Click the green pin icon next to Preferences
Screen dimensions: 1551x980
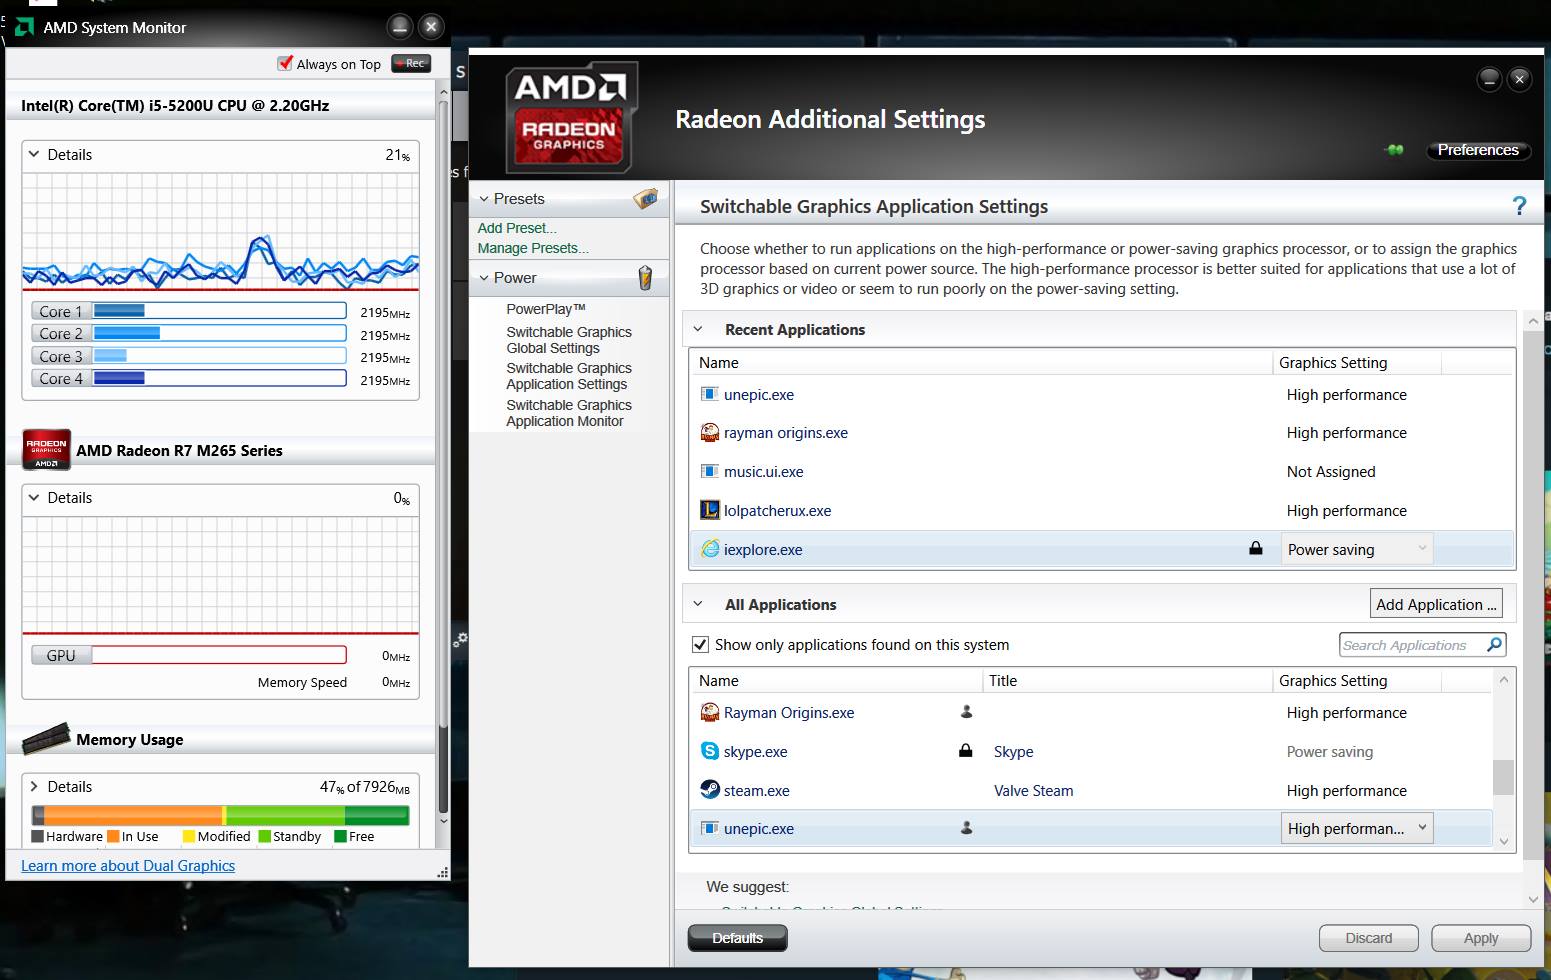click(x=1395, y=150)
